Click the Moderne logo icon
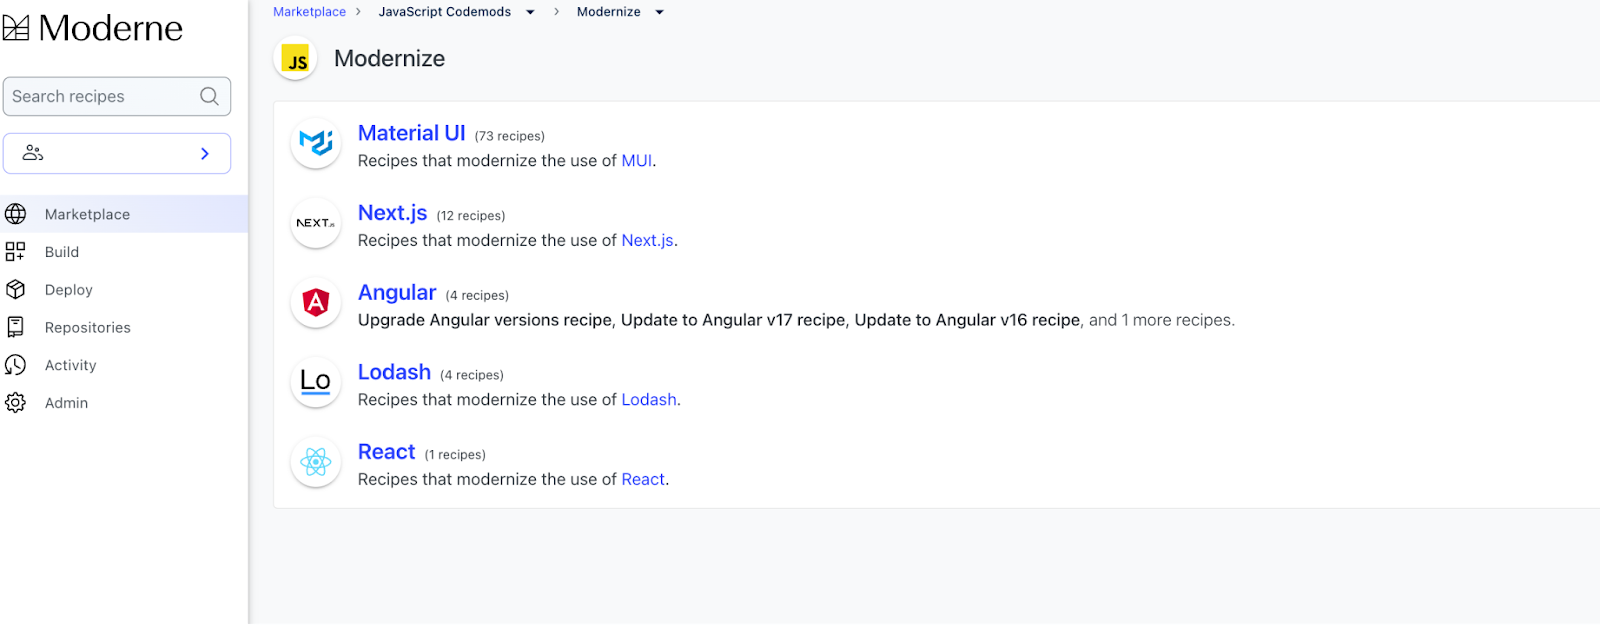 (16, 27)
